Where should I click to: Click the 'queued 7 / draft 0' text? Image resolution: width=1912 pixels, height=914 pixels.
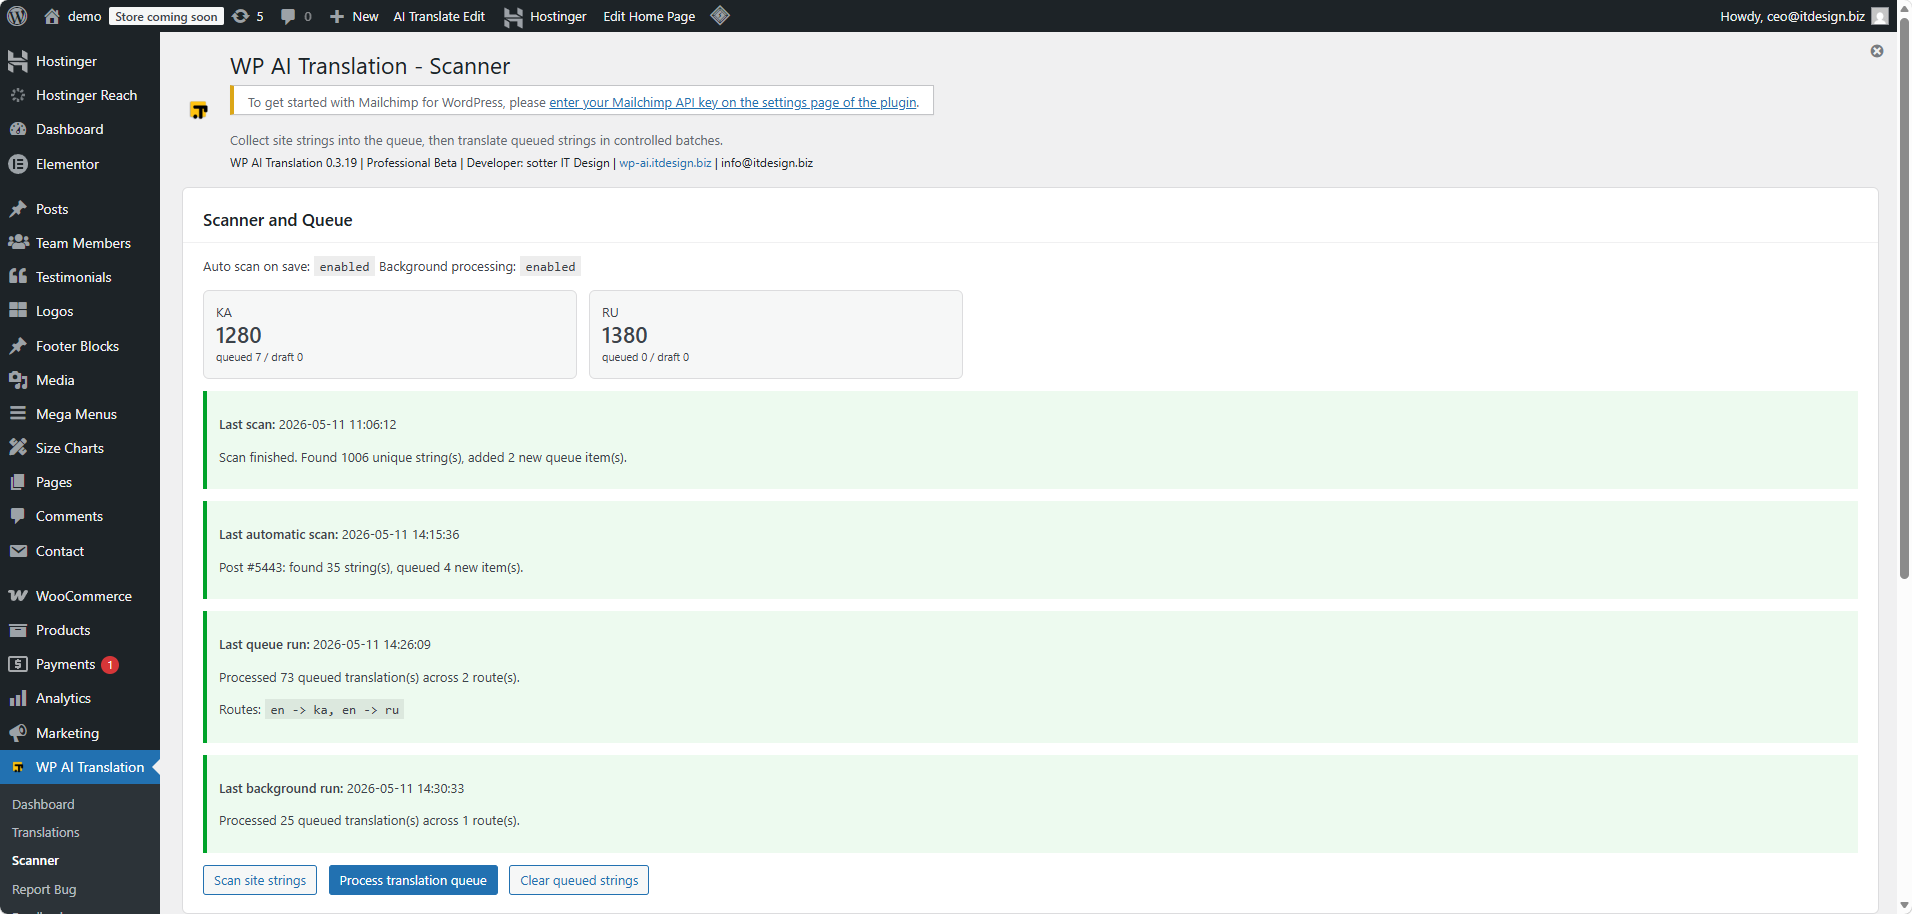point(259,357)
